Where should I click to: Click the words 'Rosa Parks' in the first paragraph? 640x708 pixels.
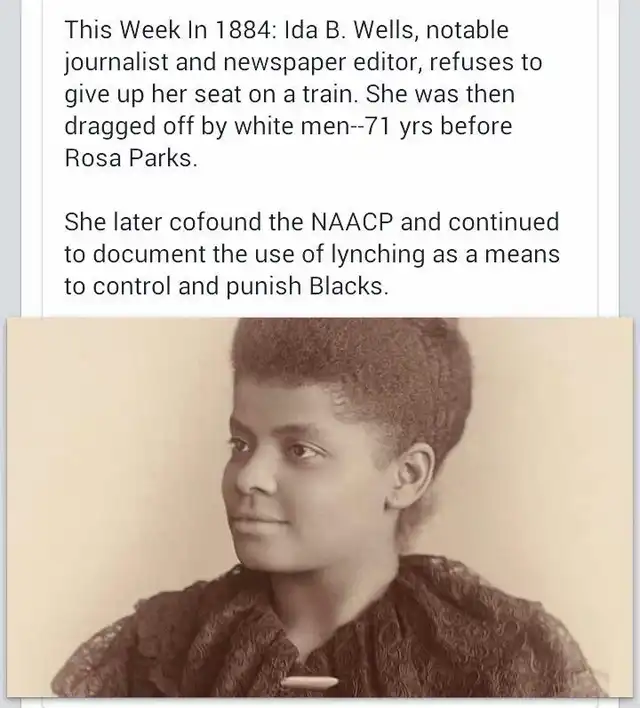click(129, 158)
